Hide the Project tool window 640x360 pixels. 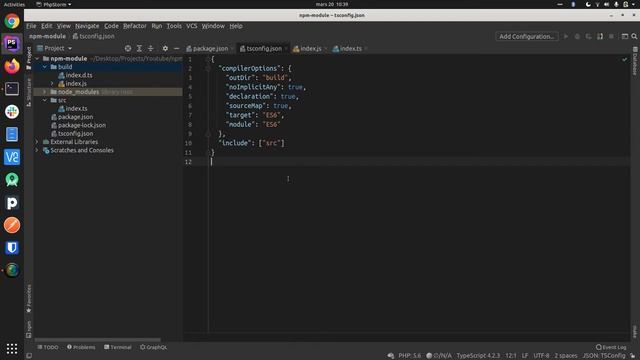tap(176, 48)
